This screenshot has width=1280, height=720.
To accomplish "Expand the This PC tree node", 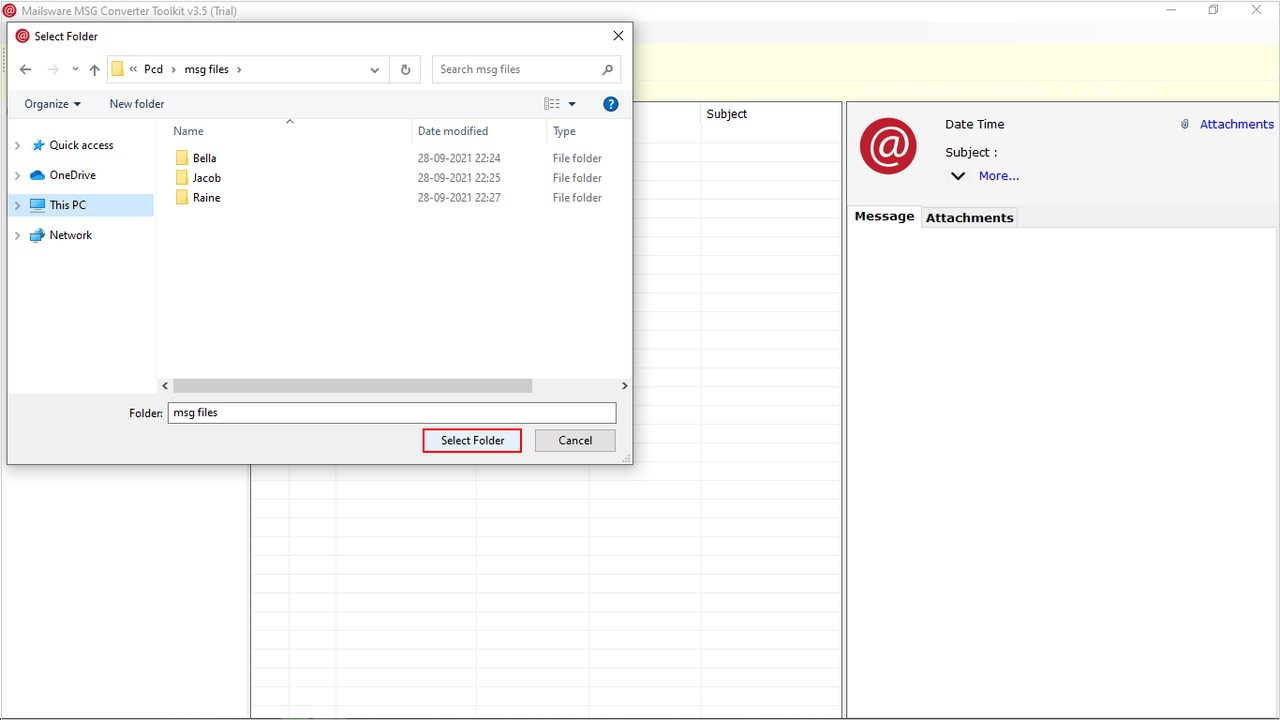I will point(17,205).
